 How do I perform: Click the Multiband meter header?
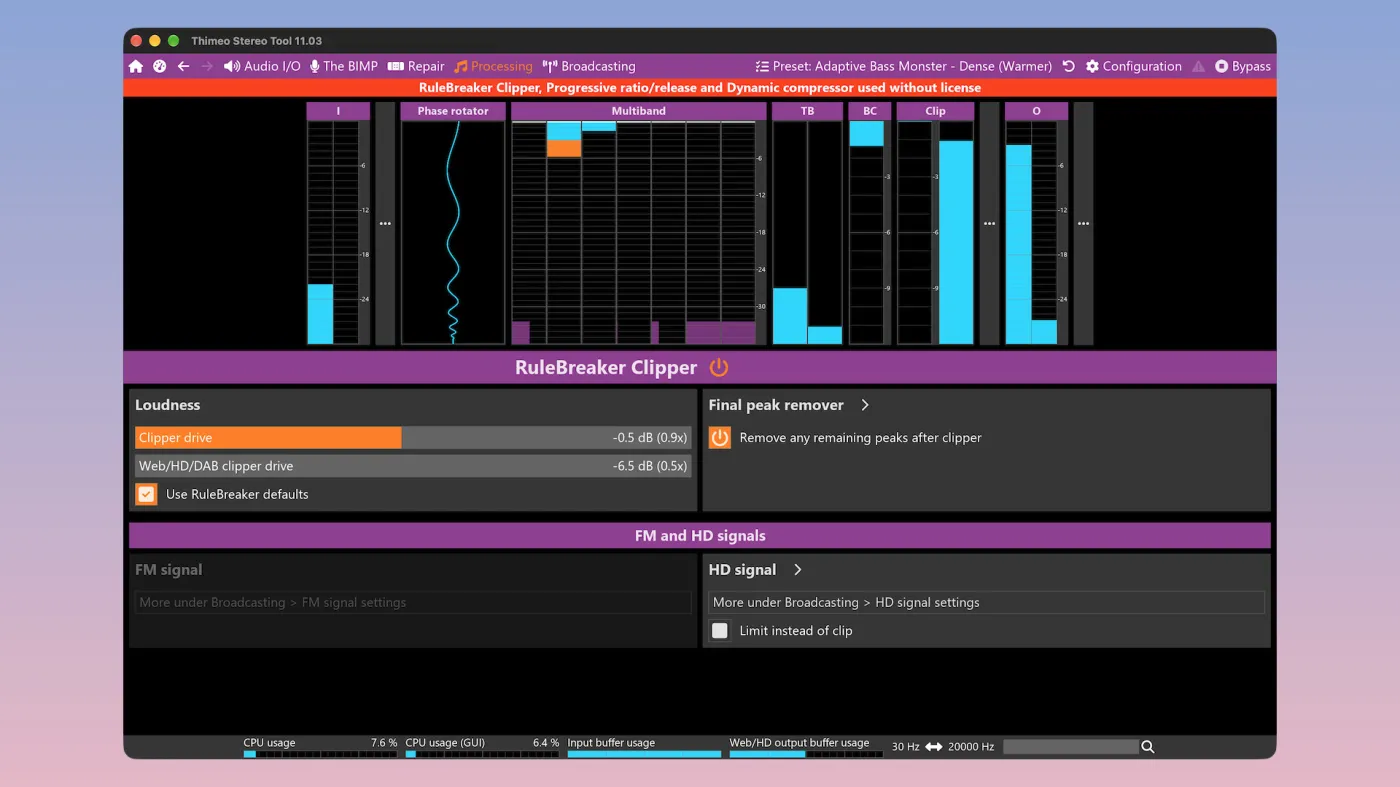click(x=639, y=111)
